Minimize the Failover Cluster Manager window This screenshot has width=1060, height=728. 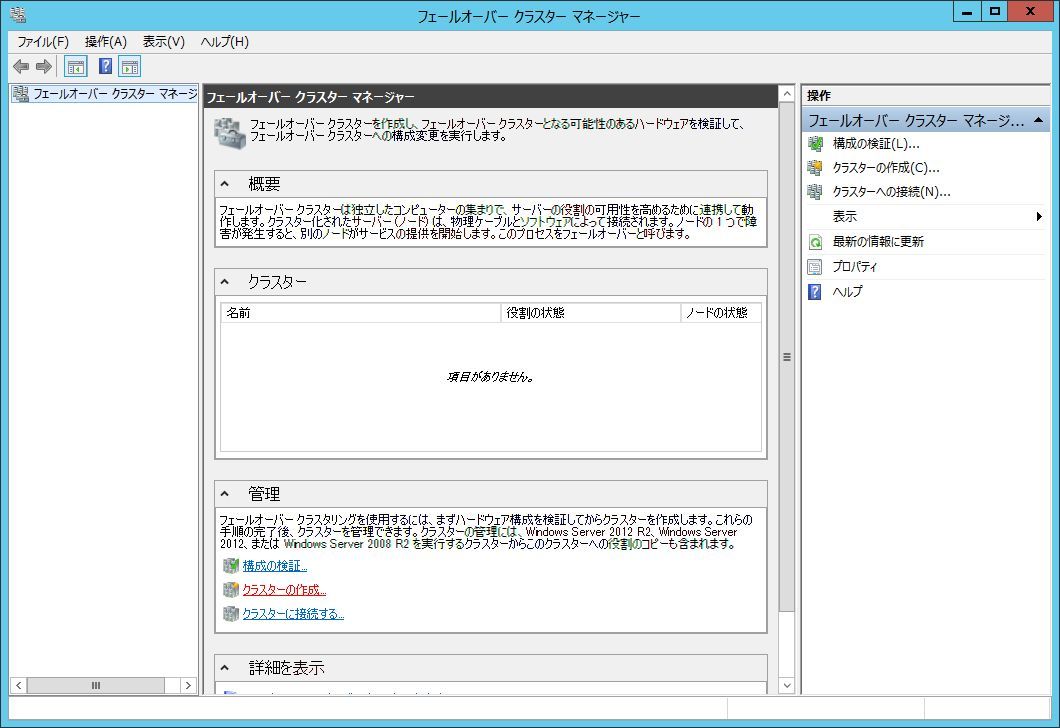[967, 11]
